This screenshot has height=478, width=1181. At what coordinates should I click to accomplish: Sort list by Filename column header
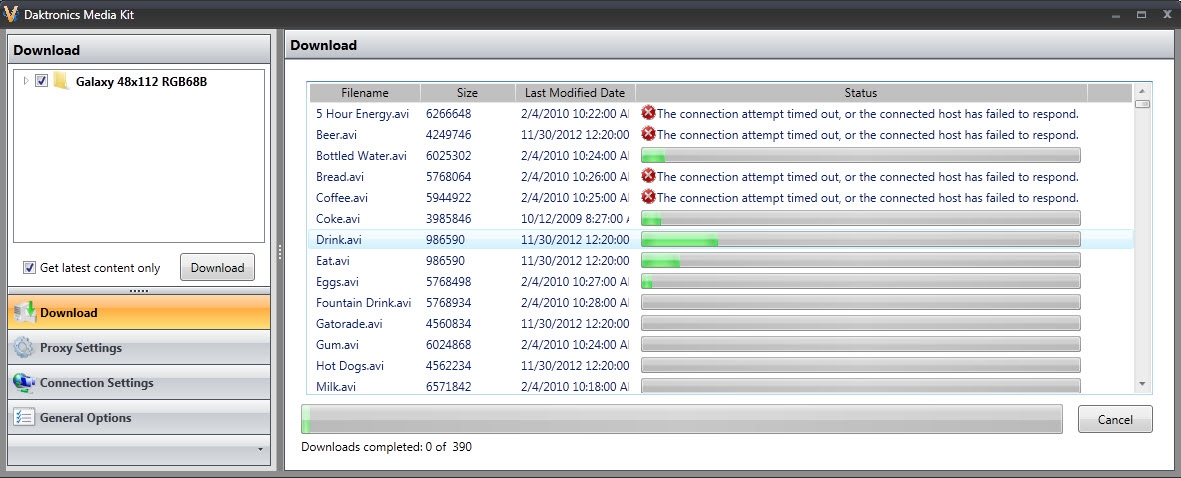364,93
